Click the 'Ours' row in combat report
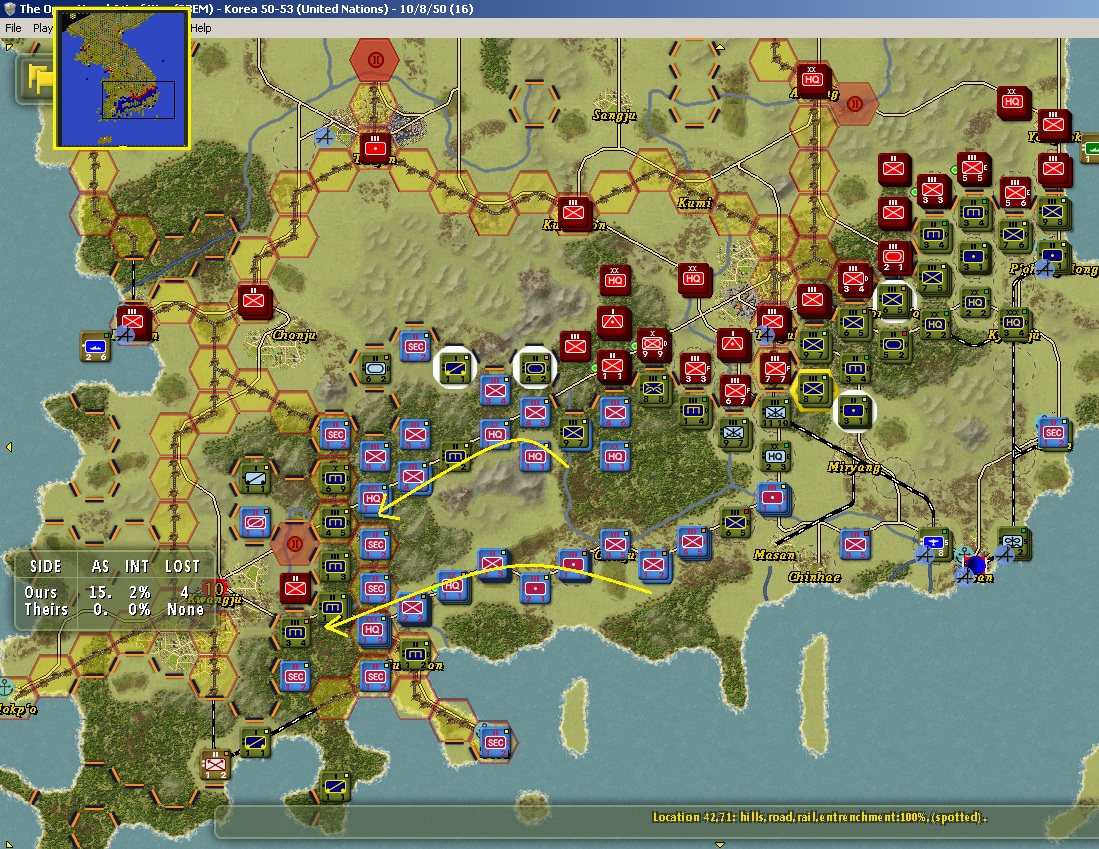 (114, 592)
